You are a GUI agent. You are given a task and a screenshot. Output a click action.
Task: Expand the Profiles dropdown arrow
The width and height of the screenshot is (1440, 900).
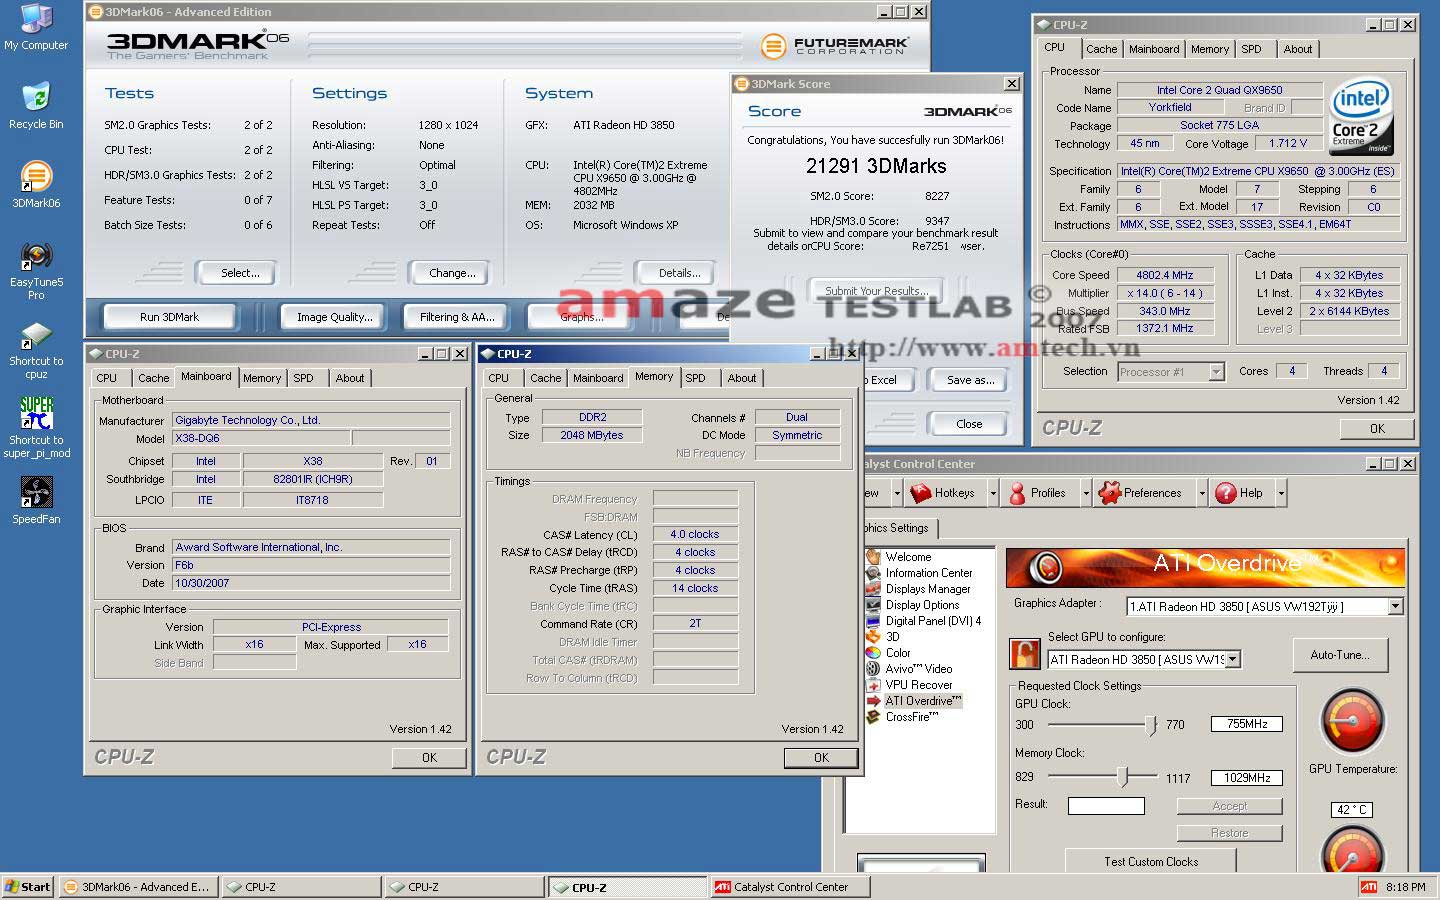click(x=1085, y=493)
